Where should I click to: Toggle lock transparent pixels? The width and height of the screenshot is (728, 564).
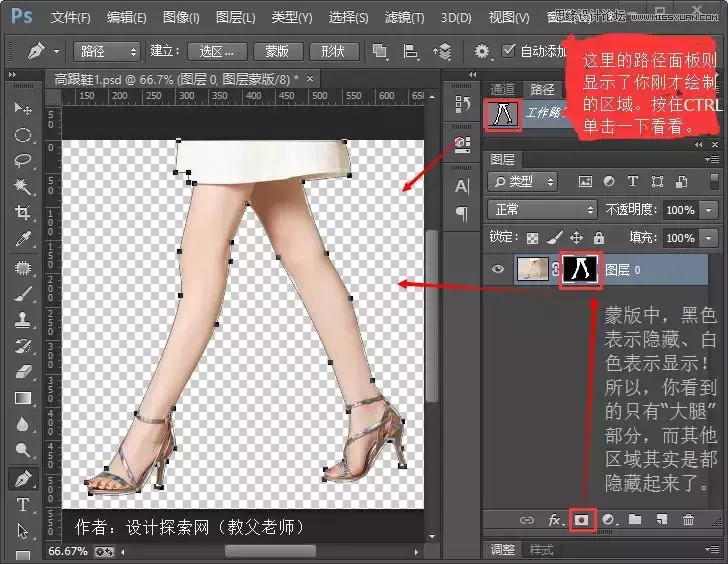click(532, 239)
